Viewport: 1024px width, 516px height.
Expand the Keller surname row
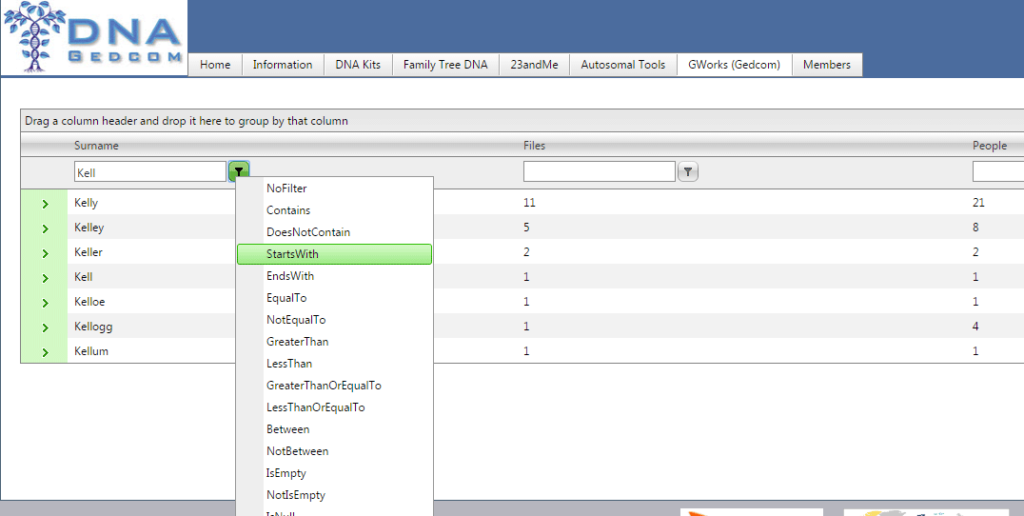pyautogui.click(x=45, y=253)
